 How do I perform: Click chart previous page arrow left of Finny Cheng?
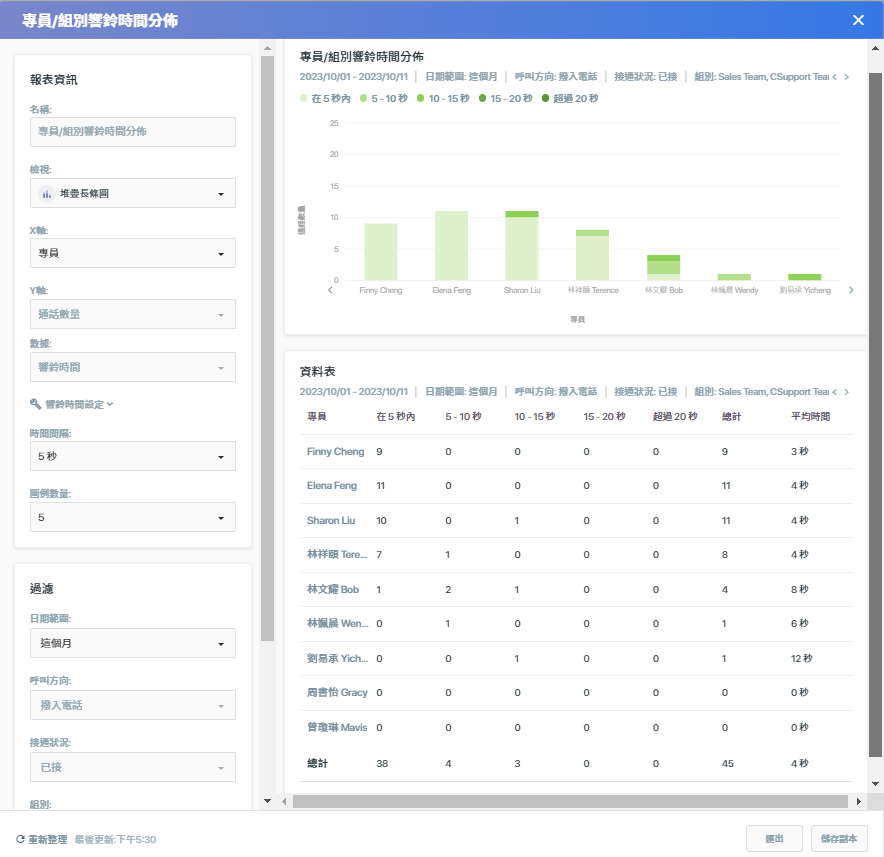coord(330,290)
